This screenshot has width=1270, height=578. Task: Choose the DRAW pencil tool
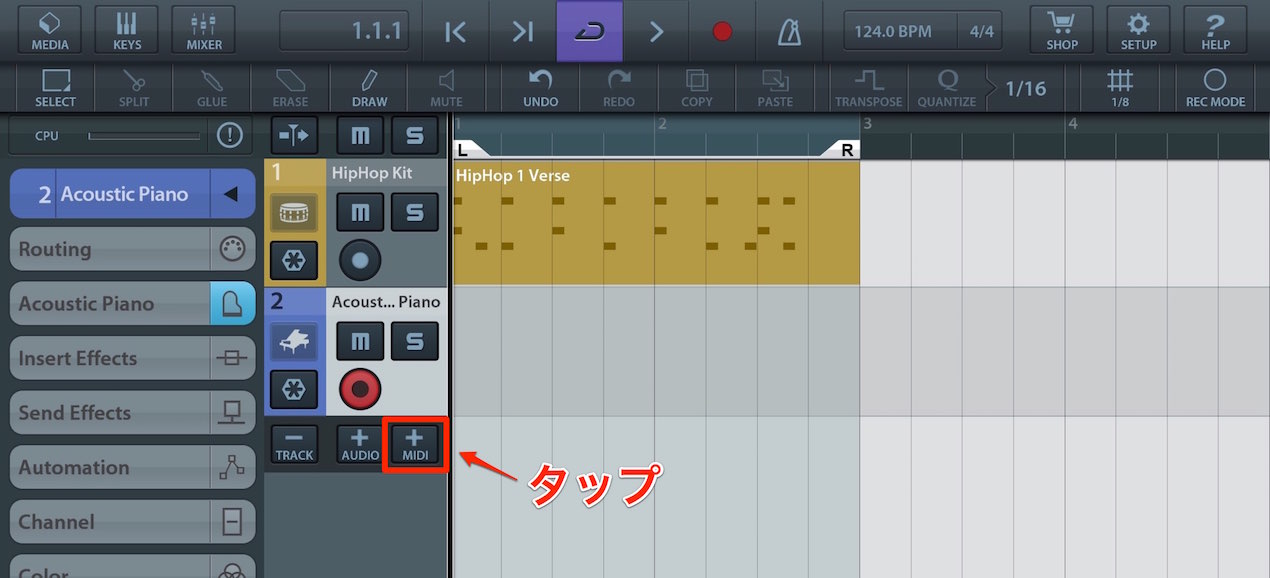point(369,88)
